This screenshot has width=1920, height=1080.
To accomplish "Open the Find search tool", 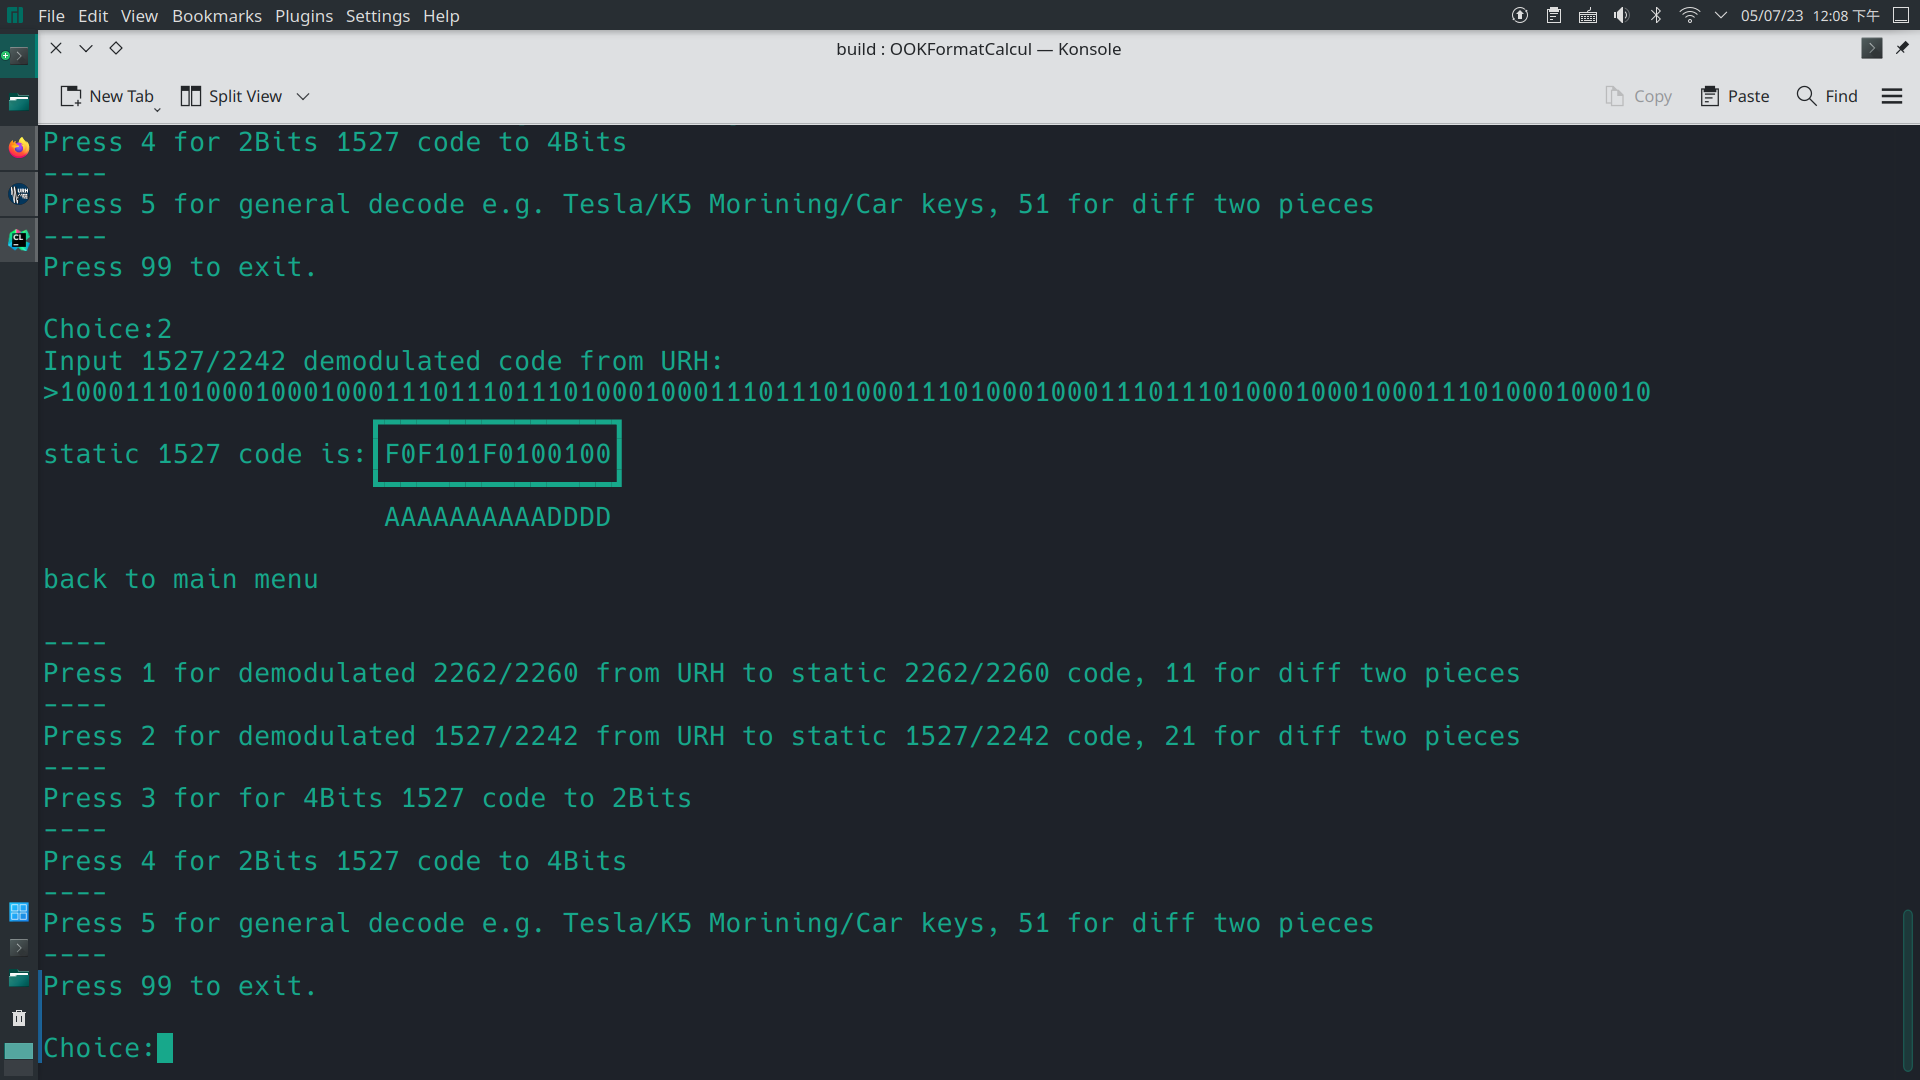I will [1827, 96].
